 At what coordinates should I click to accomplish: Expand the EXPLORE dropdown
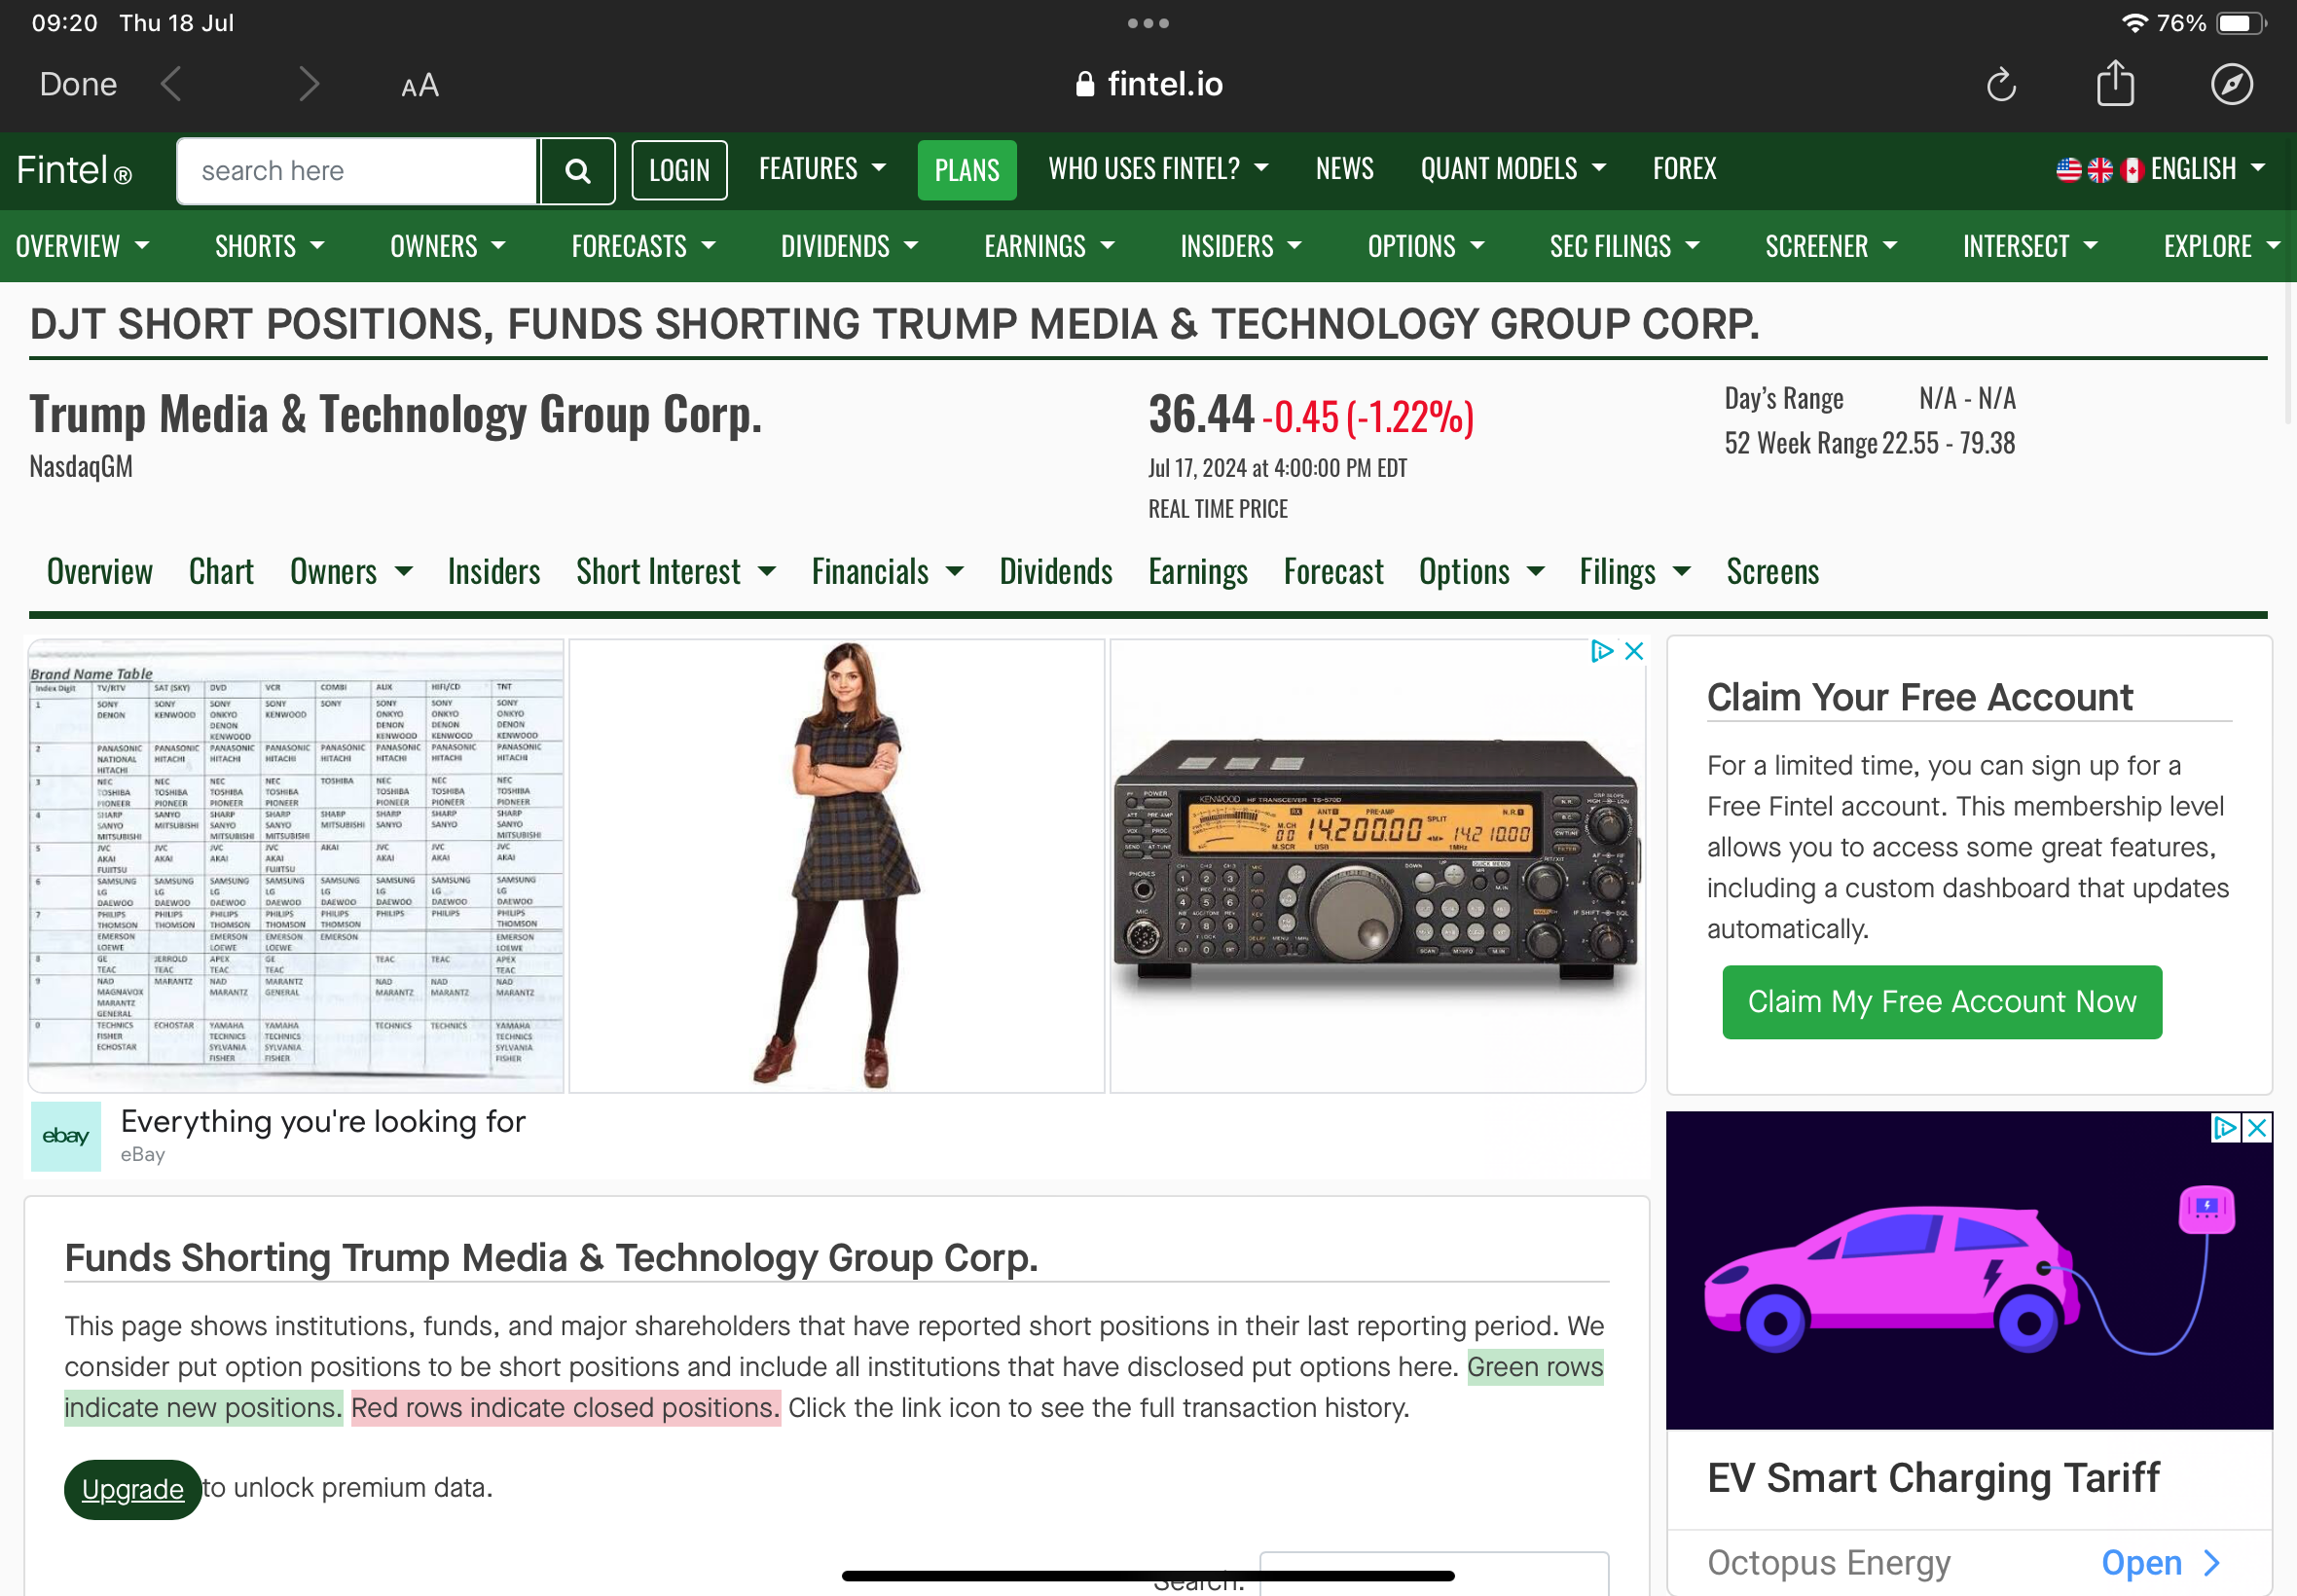2221,246
